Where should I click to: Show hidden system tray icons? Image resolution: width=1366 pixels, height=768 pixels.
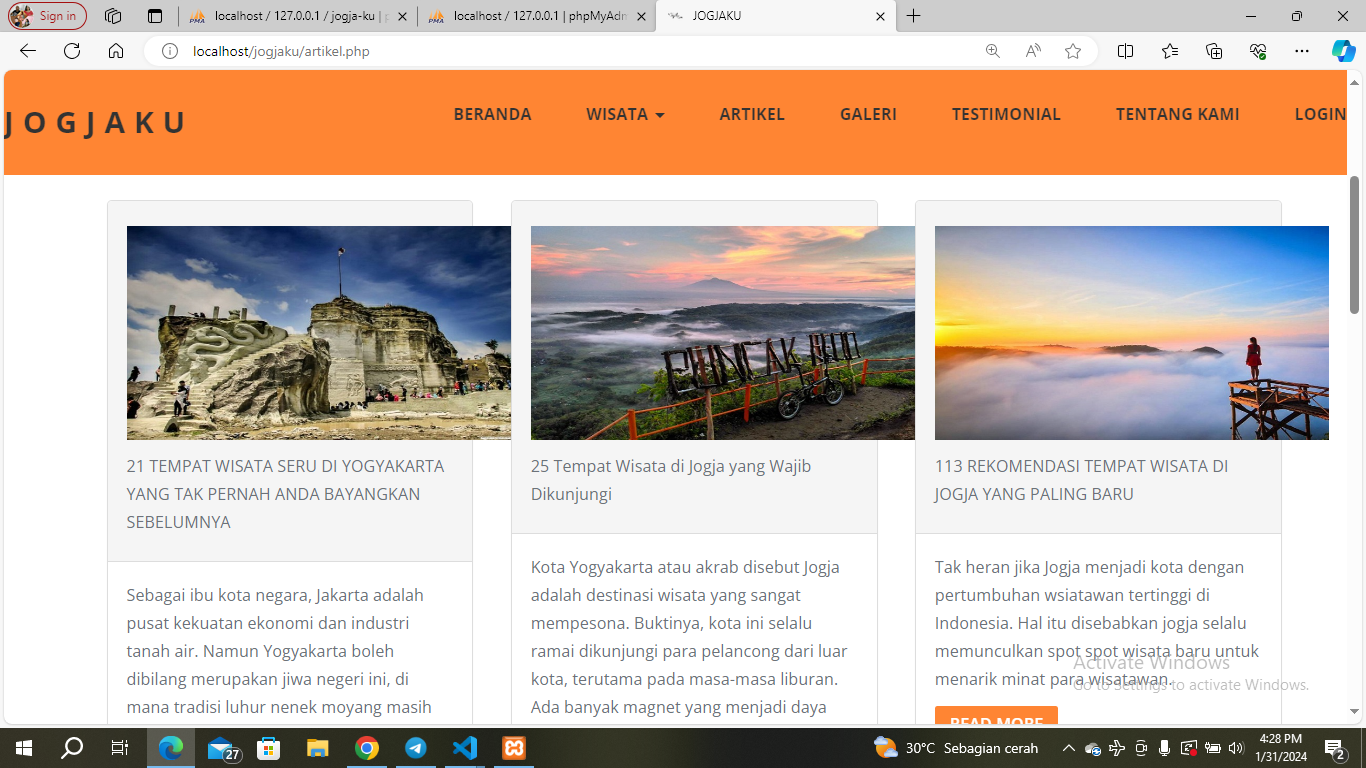tap(1068, 748)
